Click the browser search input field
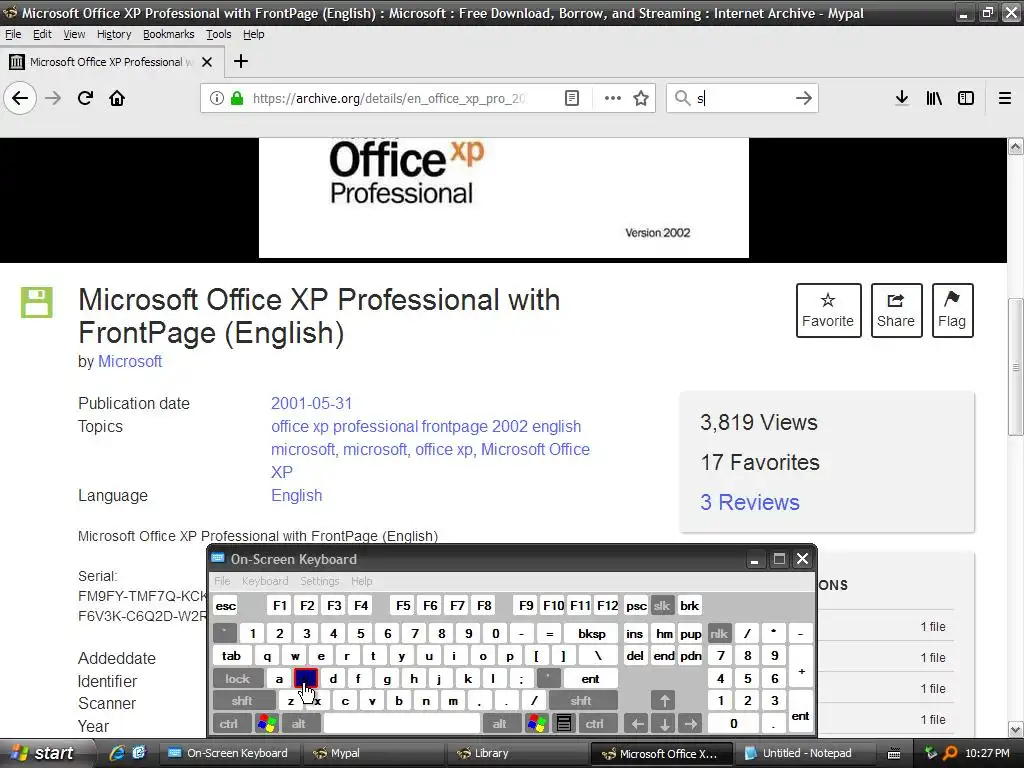This screenshot has height=768, width=1024. point(742,99)
